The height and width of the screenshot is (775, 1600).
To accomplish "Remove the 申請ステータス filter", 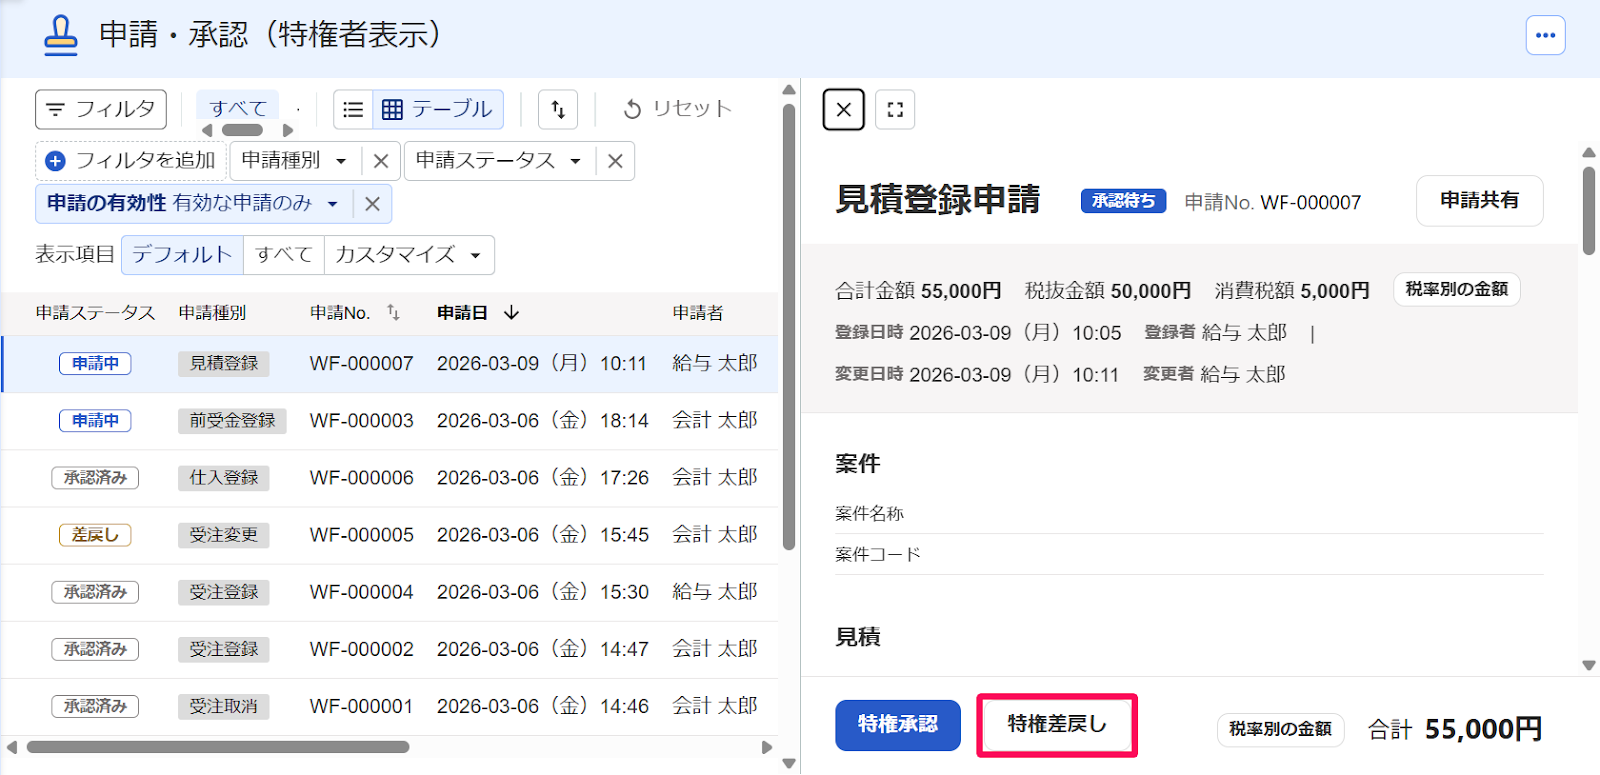I will [x=615, y=161].
